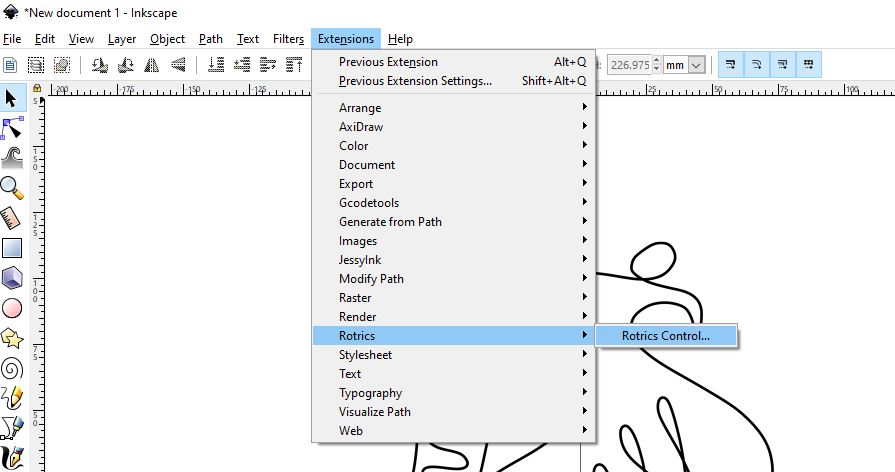Screen dimensions: 895x472
Task: Open the Edit menu
Action: (45, 39)
